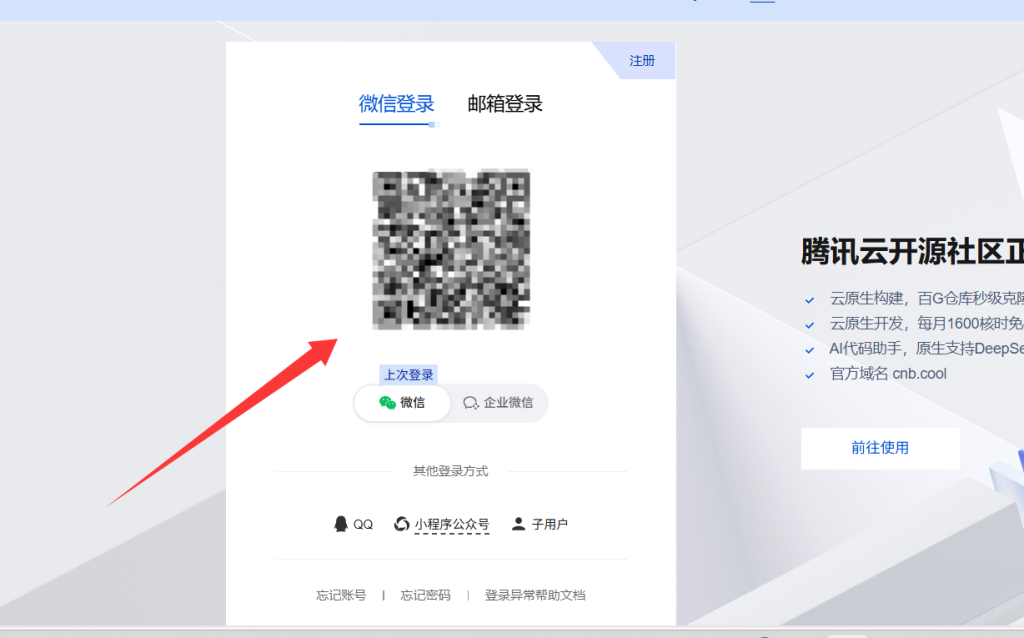Switch to the 邮箱登录 tab
The height and width of the screenshot is (638, 1024).
(x=505, y=104)
